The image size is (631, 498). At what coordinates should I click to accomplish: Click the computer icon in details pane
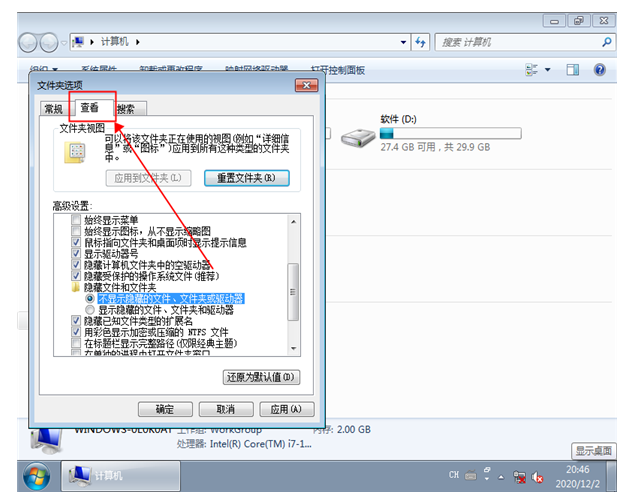pos(47,441)
